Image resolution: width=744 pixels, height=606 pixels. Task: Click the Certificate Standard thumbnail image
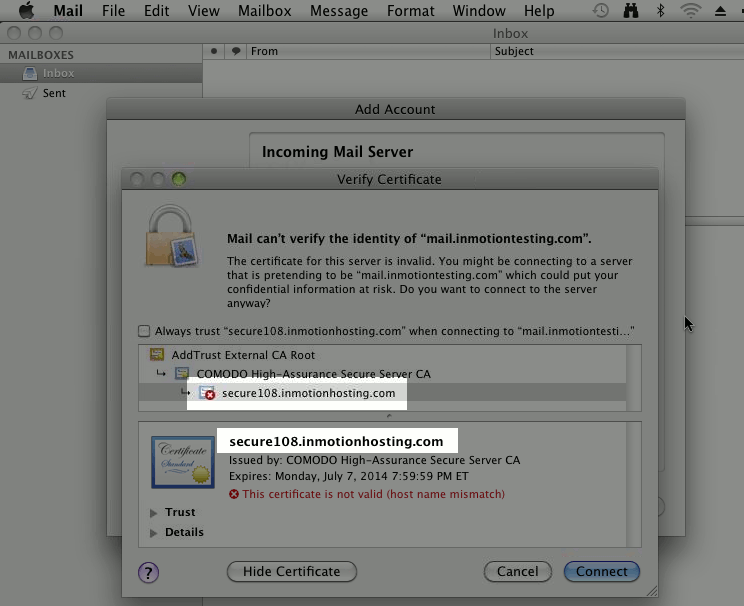183,462
